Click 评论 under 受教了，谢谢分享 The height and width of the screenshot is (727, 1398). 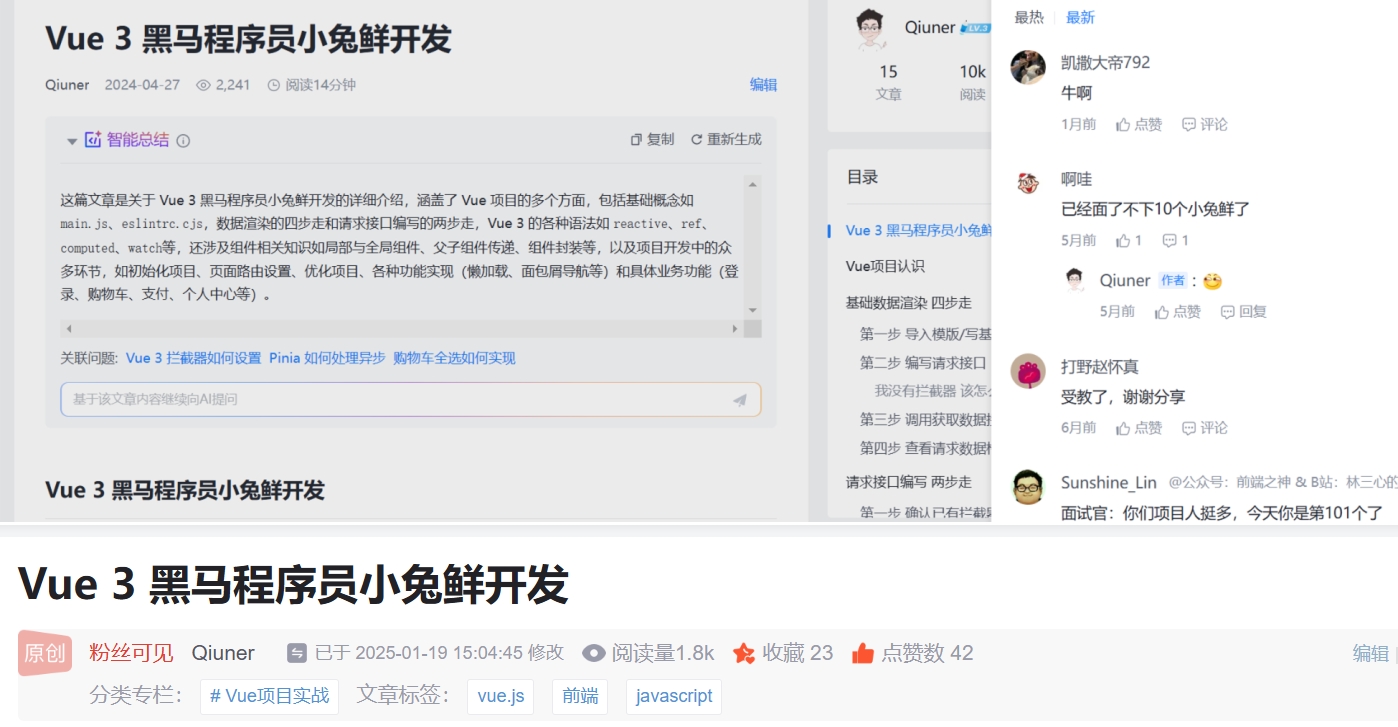tap(1204, 428)
